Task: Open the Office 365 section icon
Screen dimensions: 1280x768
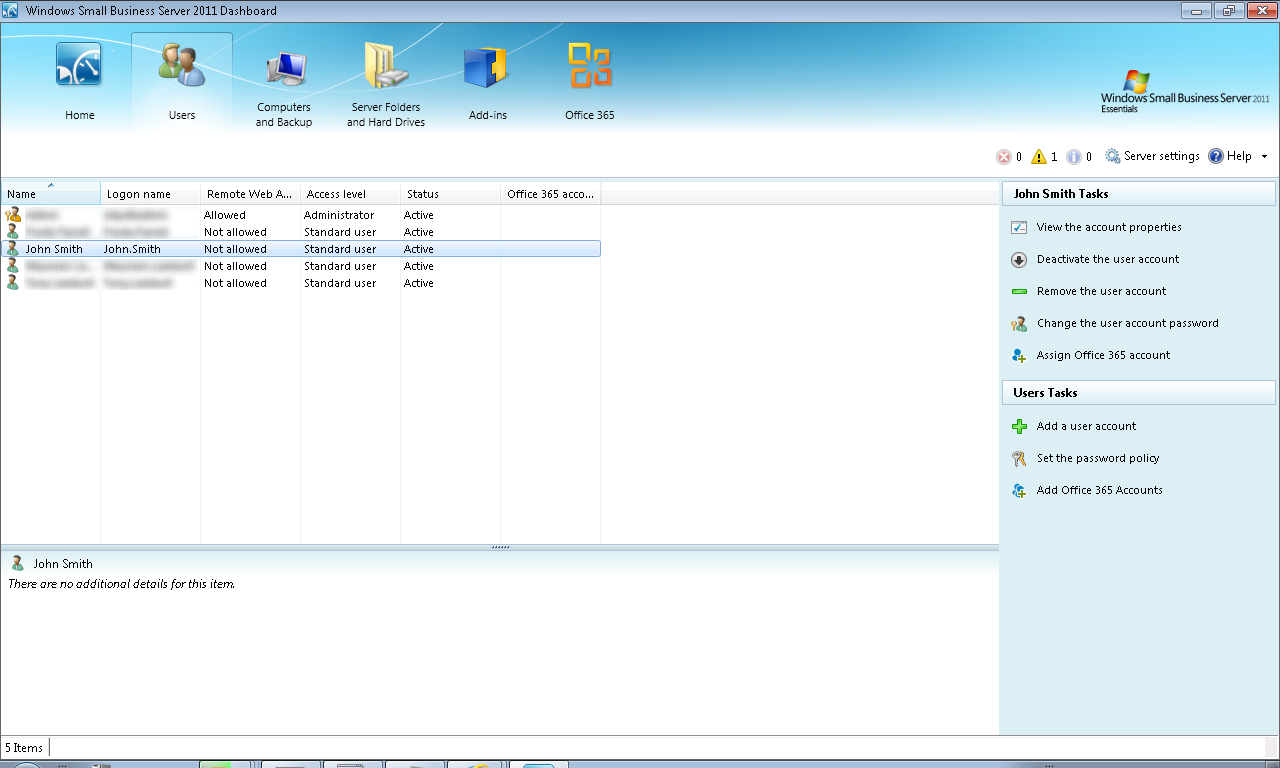Action: 590,66
